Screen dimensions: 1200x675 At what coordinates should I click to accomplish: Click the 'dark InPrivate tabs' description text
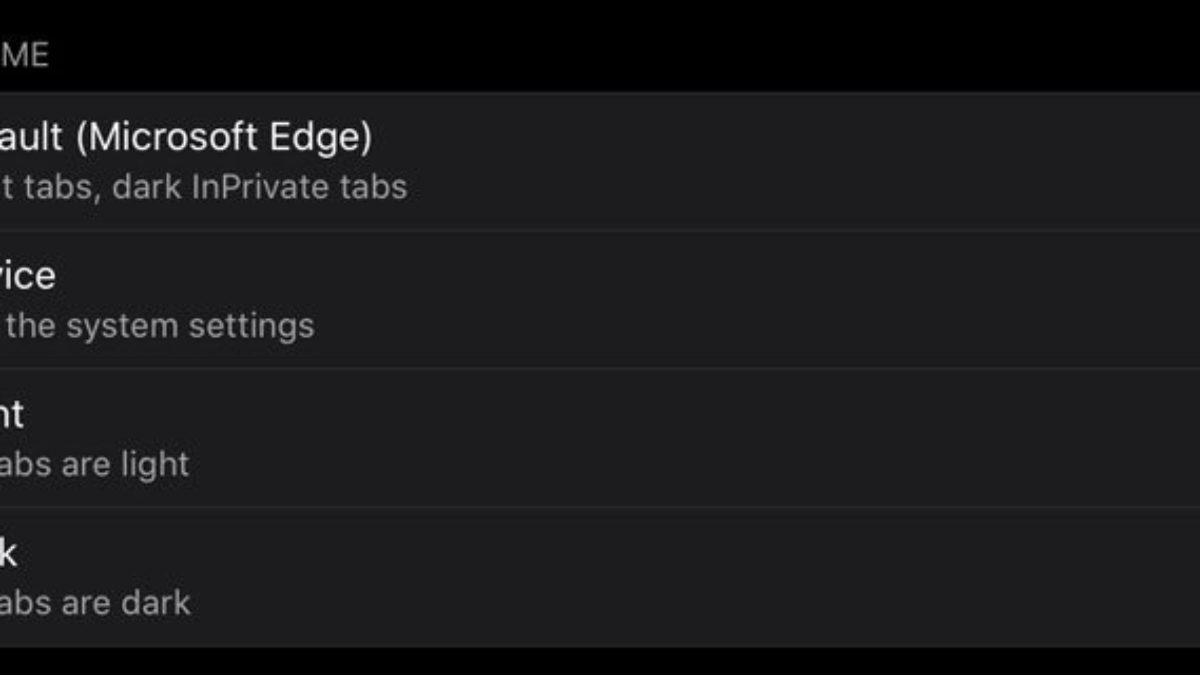[x=259, y=187]
